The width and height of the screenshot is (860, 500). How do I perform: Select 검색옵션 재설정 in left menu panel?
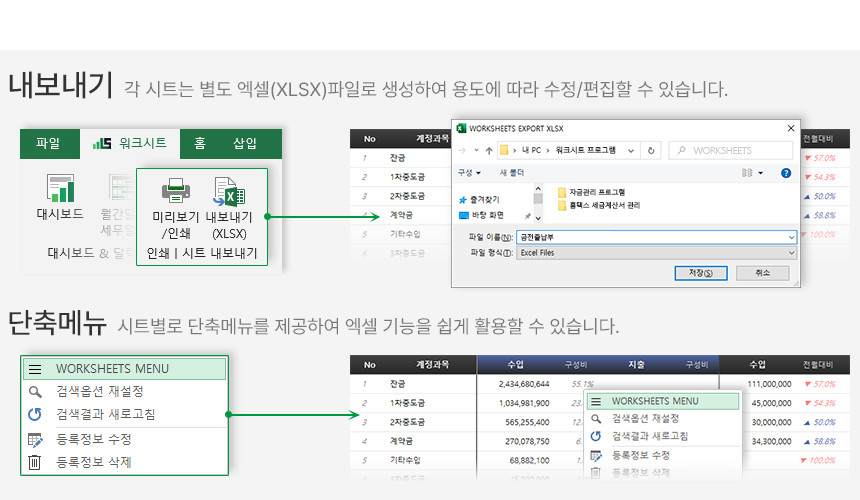[99, 391]
